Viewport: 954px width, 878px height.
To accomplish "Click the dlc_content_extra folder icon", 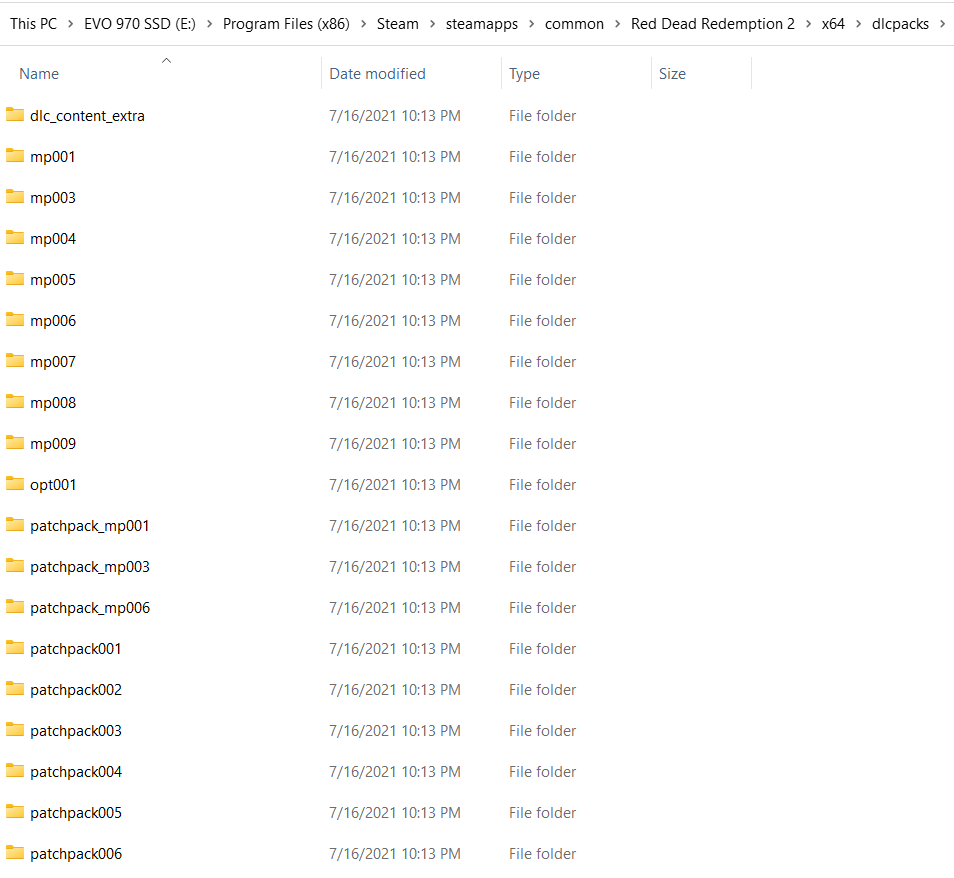I will point(15,114).
